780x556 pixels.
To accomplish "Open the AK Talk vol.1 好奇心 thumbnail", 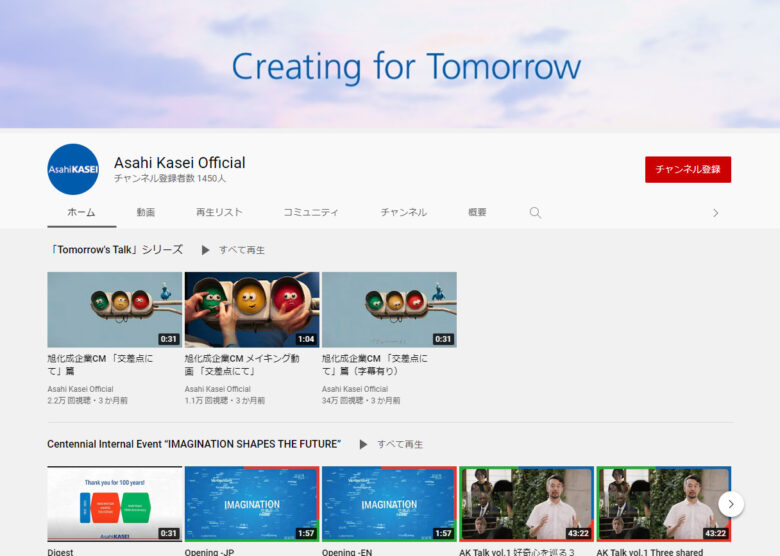I will tap(526, 504).
